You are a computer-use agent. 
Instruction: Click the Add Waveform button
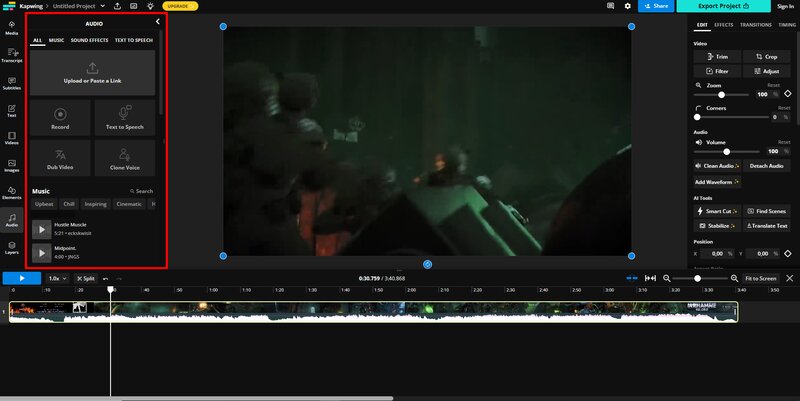coord(717,182)
